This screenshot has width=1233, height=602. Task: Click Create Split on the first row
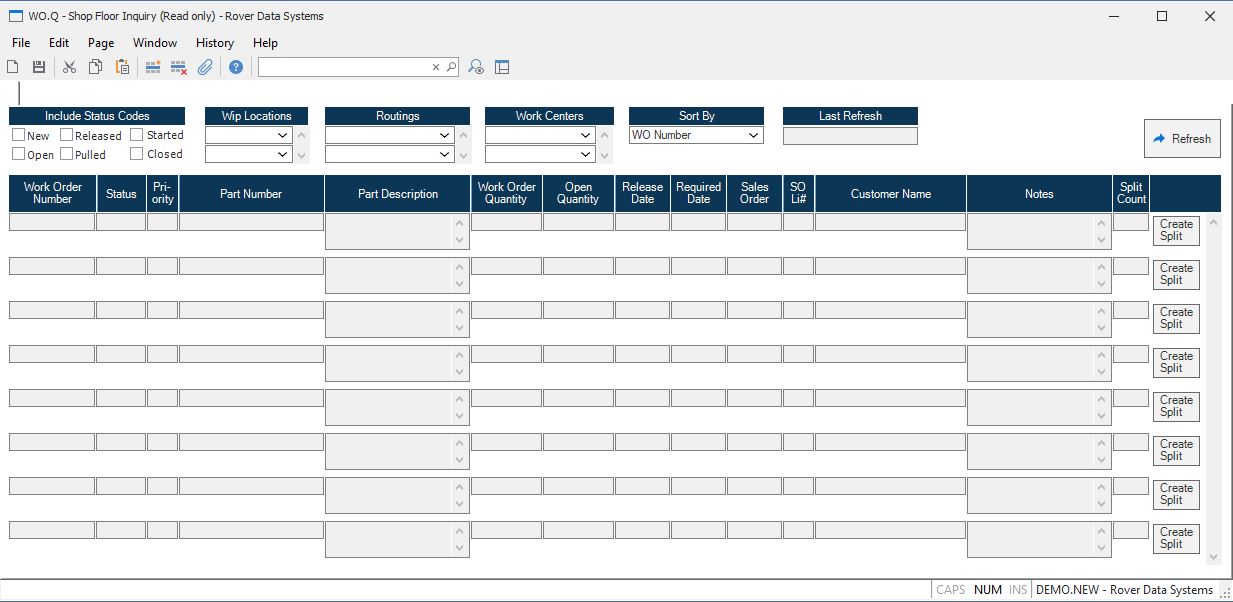(1176, 230)
